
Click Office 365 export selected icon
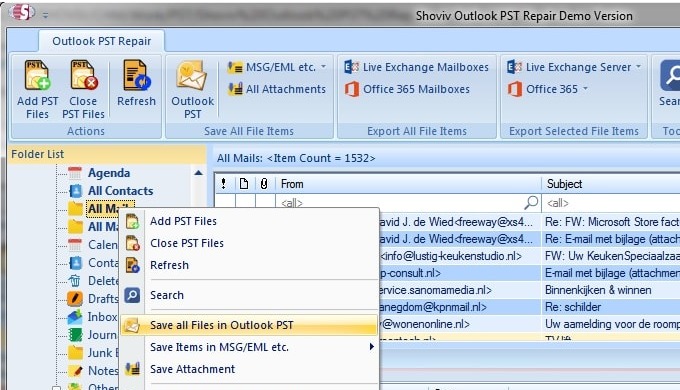[x=514, y=89]
